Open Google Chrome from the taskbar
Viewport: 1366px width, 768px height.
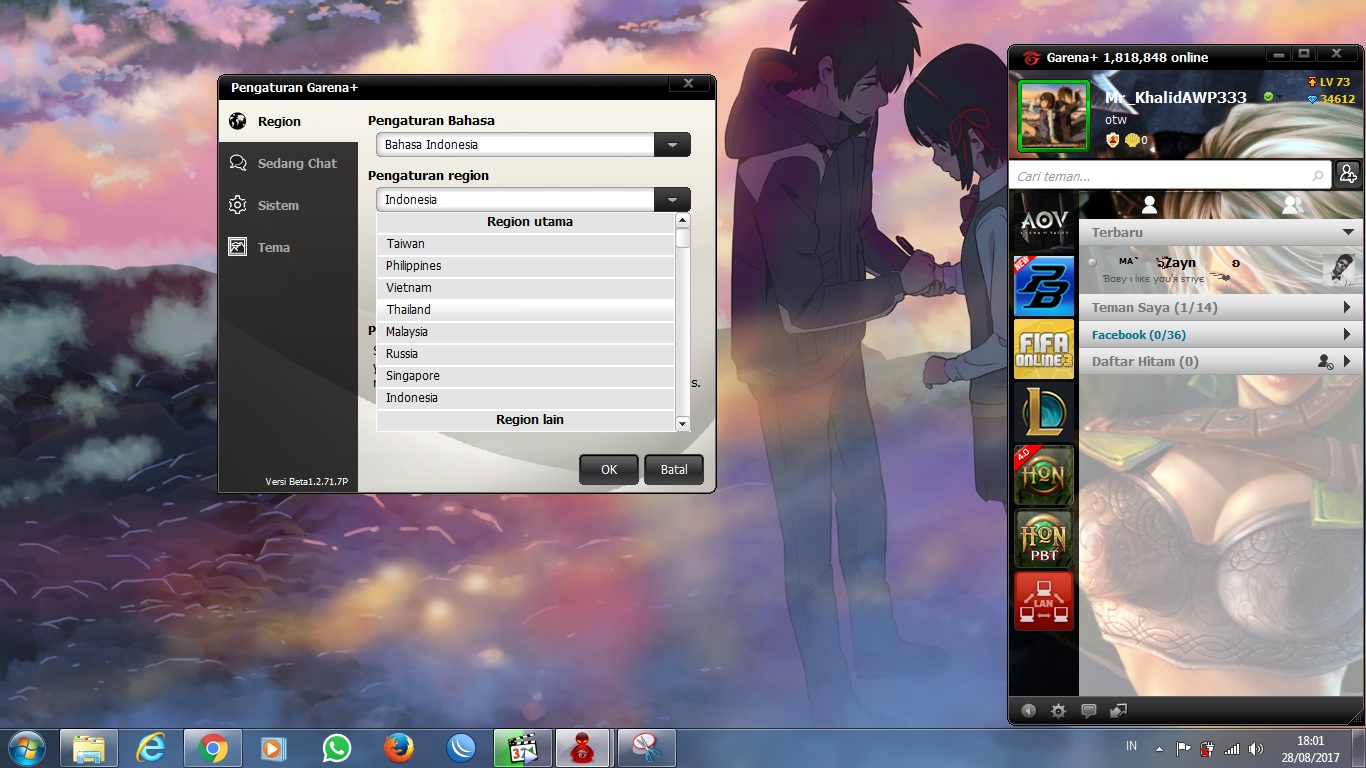click(x=213, y=748)
